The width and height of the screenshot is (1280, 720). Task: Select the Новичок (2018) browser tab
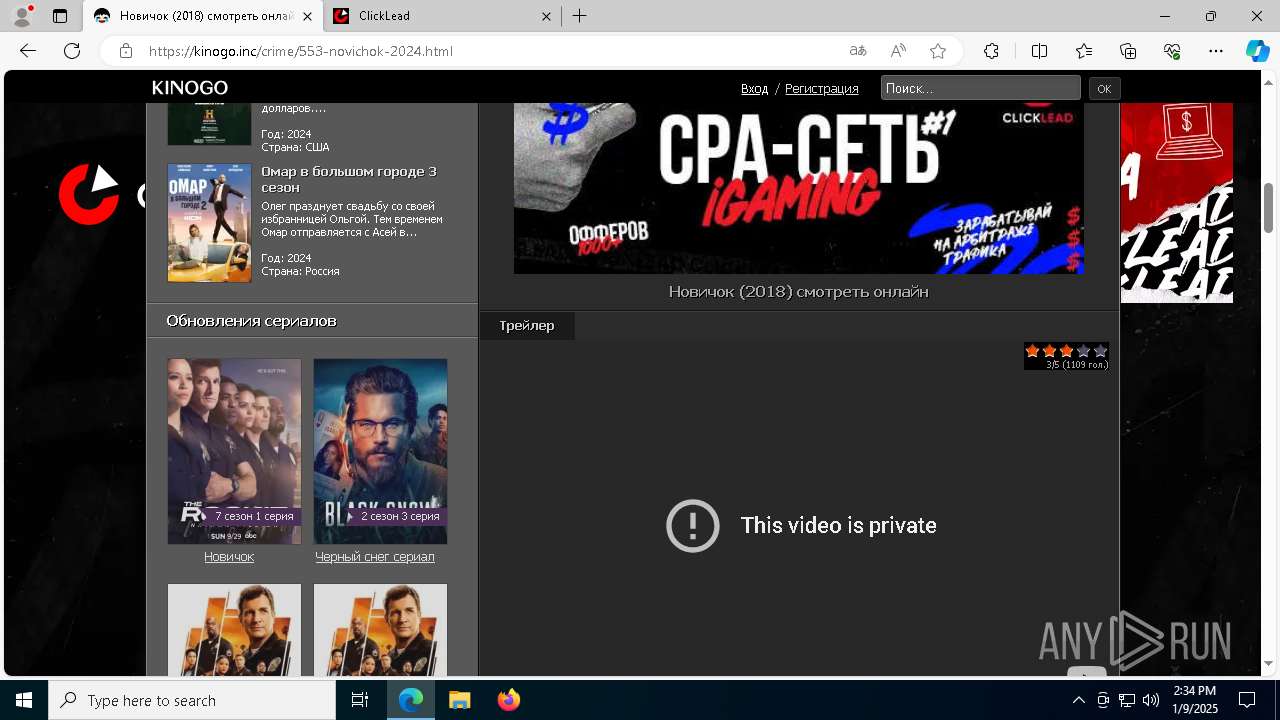pos(203,16)
